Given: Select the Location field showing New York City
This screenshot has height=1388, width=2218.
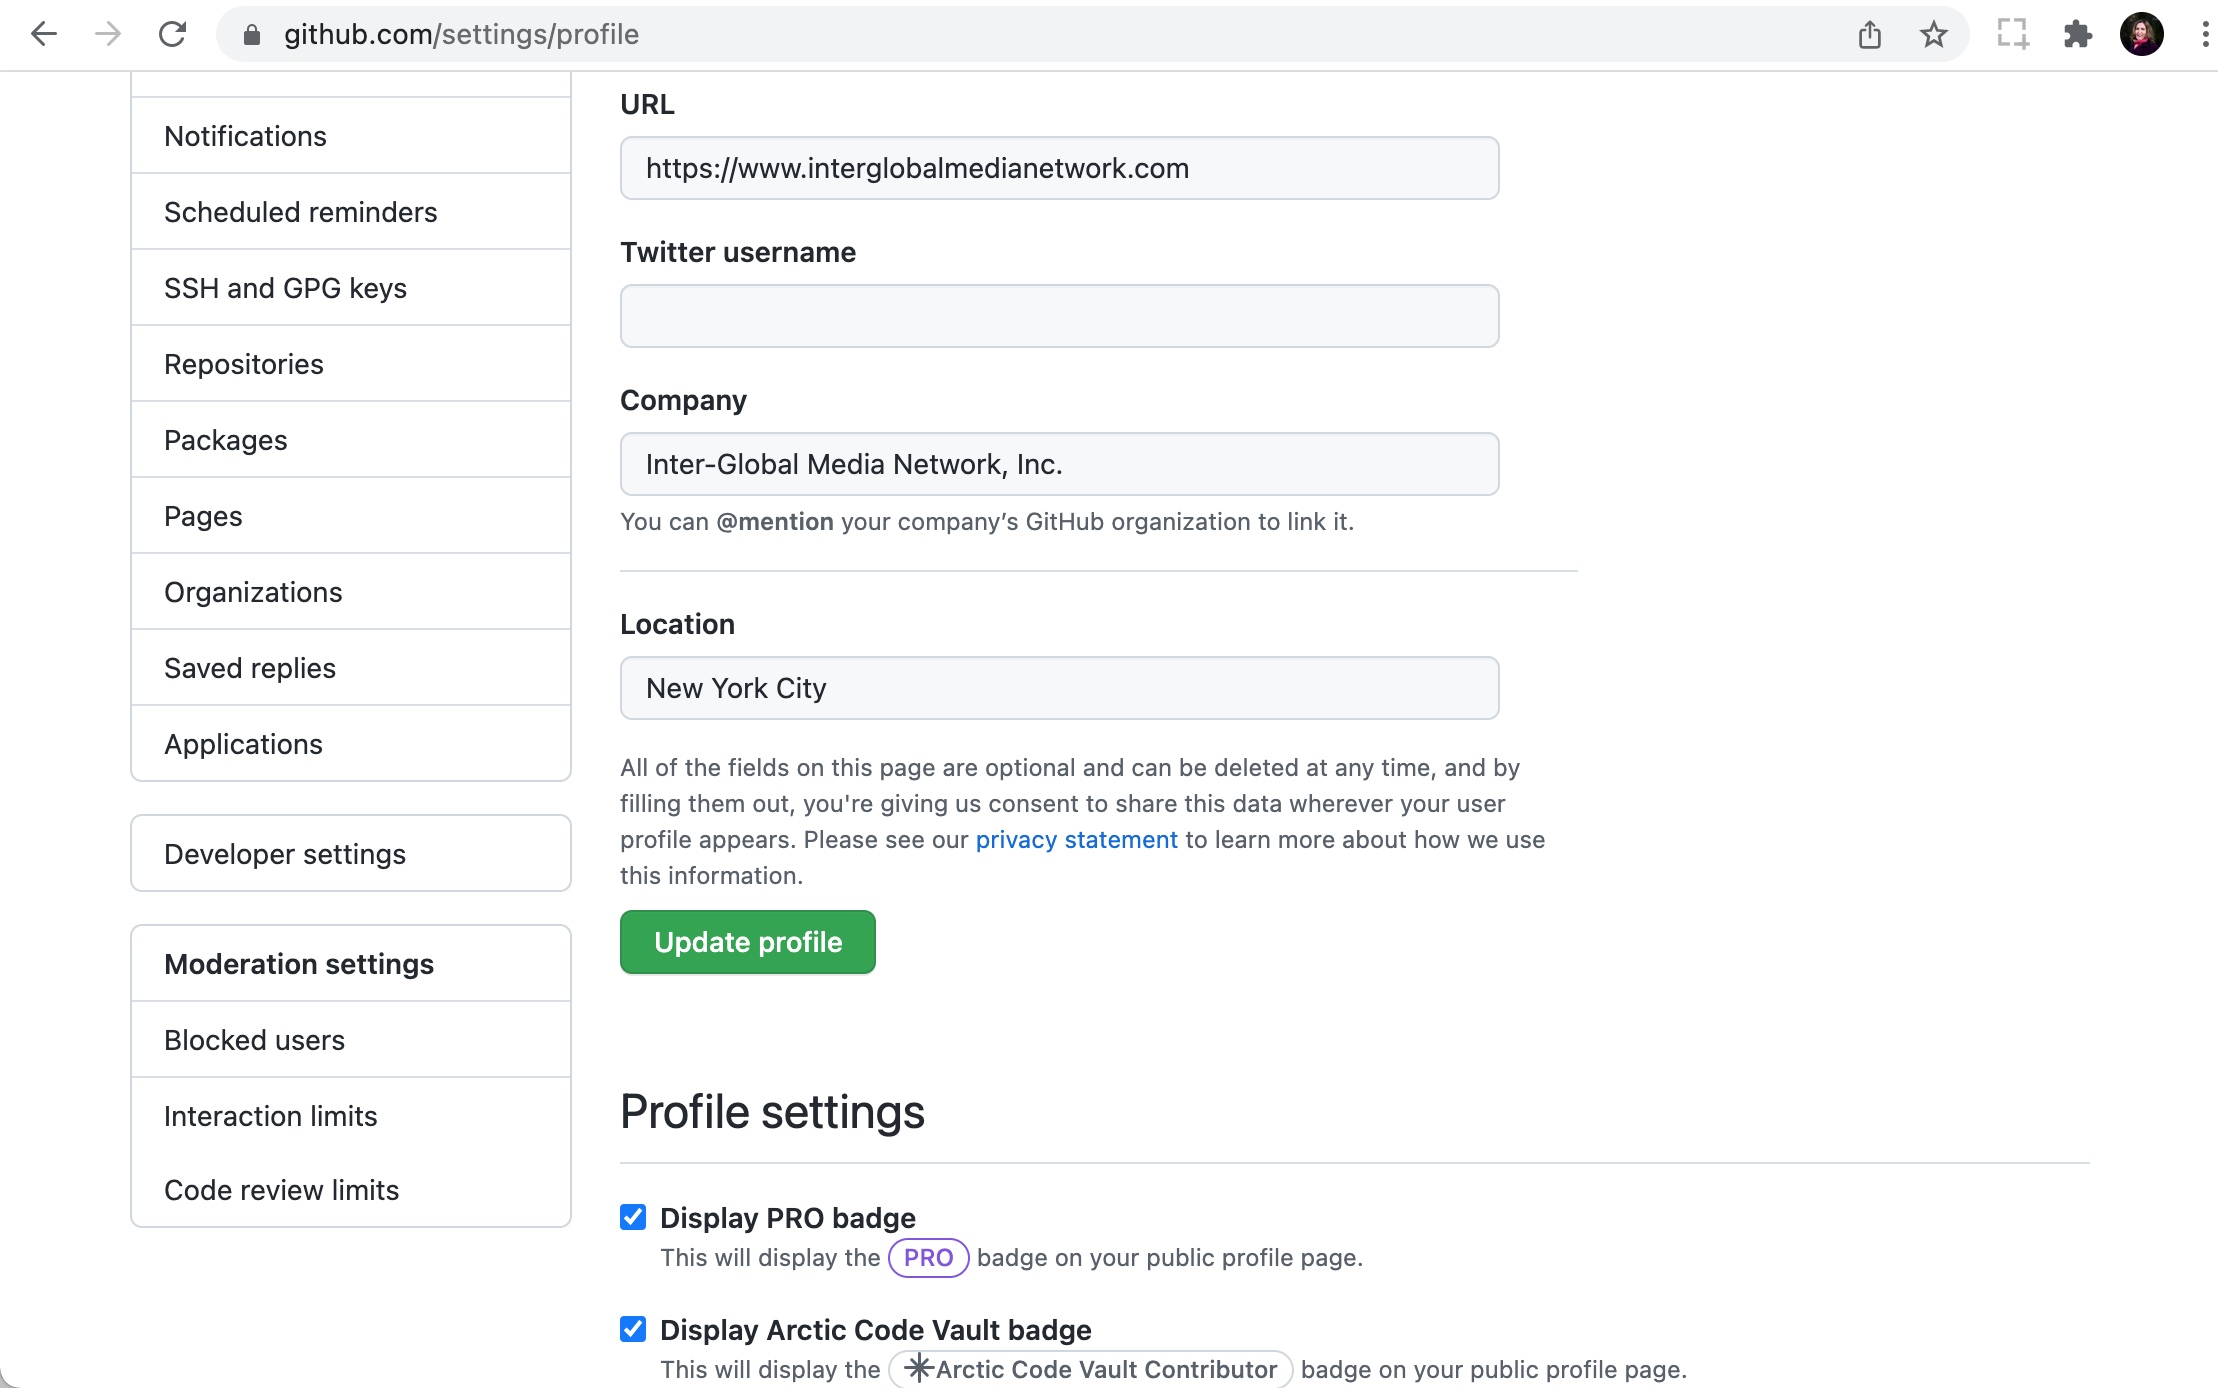Looking at the screenshot, I should [x=1058, y=688].
